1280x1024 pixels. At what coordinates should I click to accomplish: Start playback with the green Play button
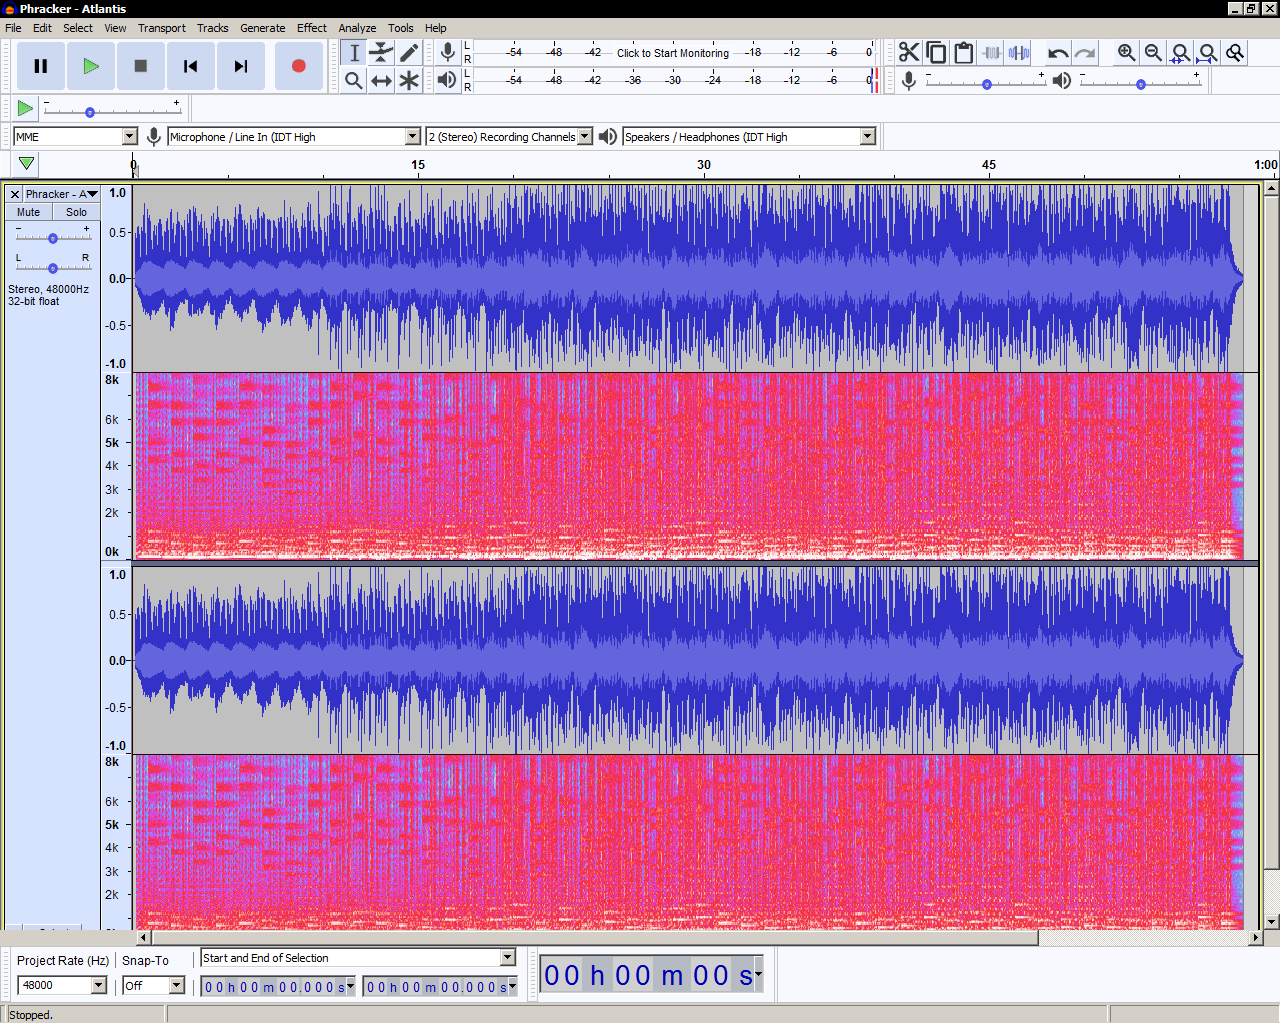(x=91, y=66)
